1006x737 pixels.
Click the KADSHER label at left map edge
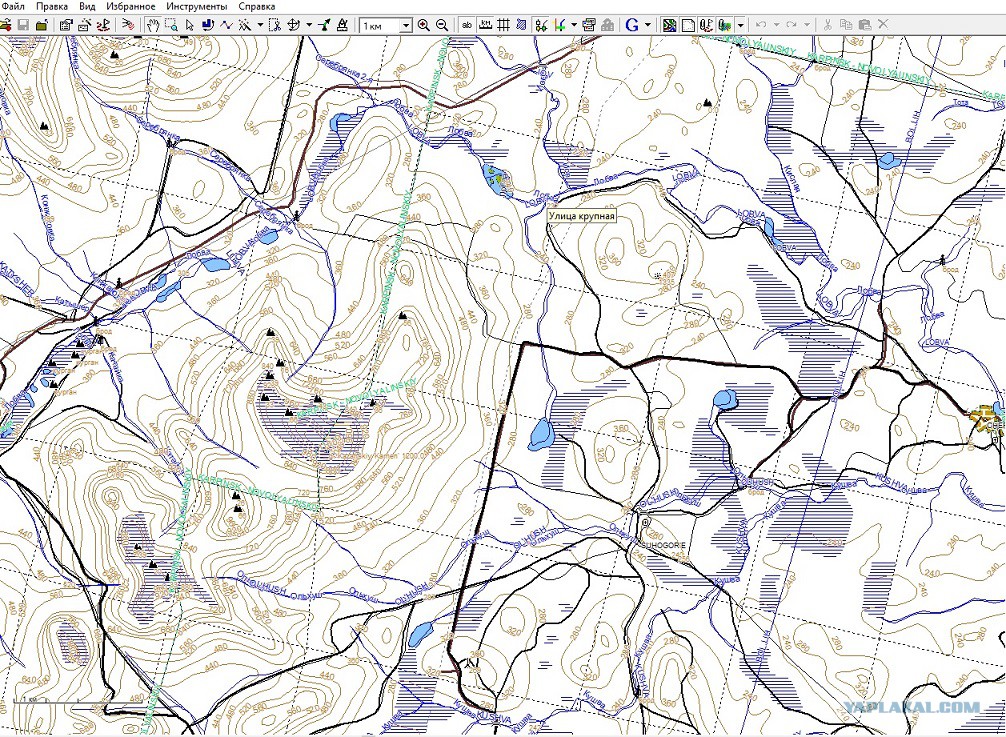pyautogui.click(x=16, y=277)
